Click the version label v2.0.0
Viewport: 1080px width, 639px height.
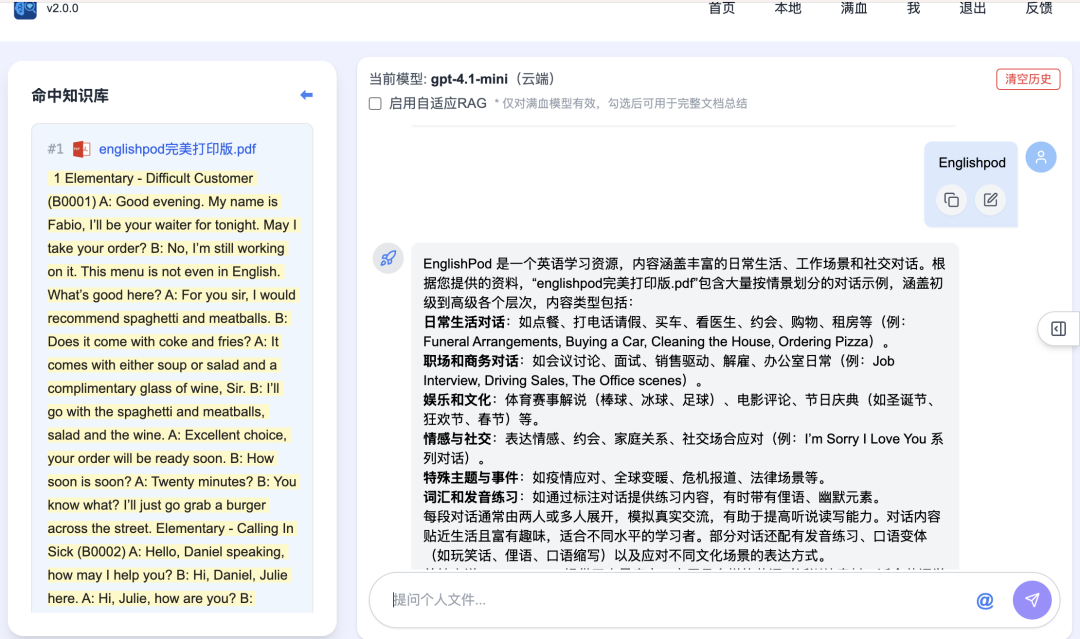(63, 8)
